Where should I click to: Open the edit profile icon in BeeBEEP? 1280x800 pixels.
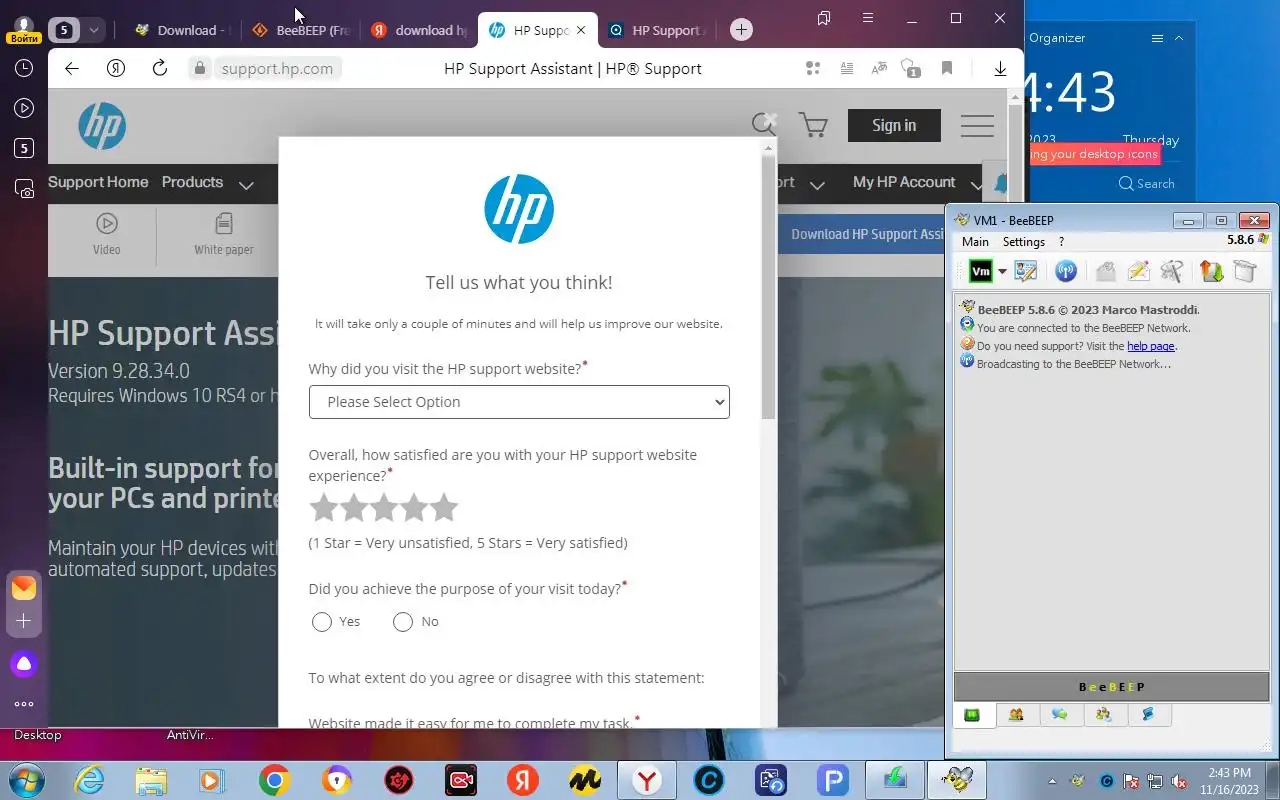pos(1026,271)
